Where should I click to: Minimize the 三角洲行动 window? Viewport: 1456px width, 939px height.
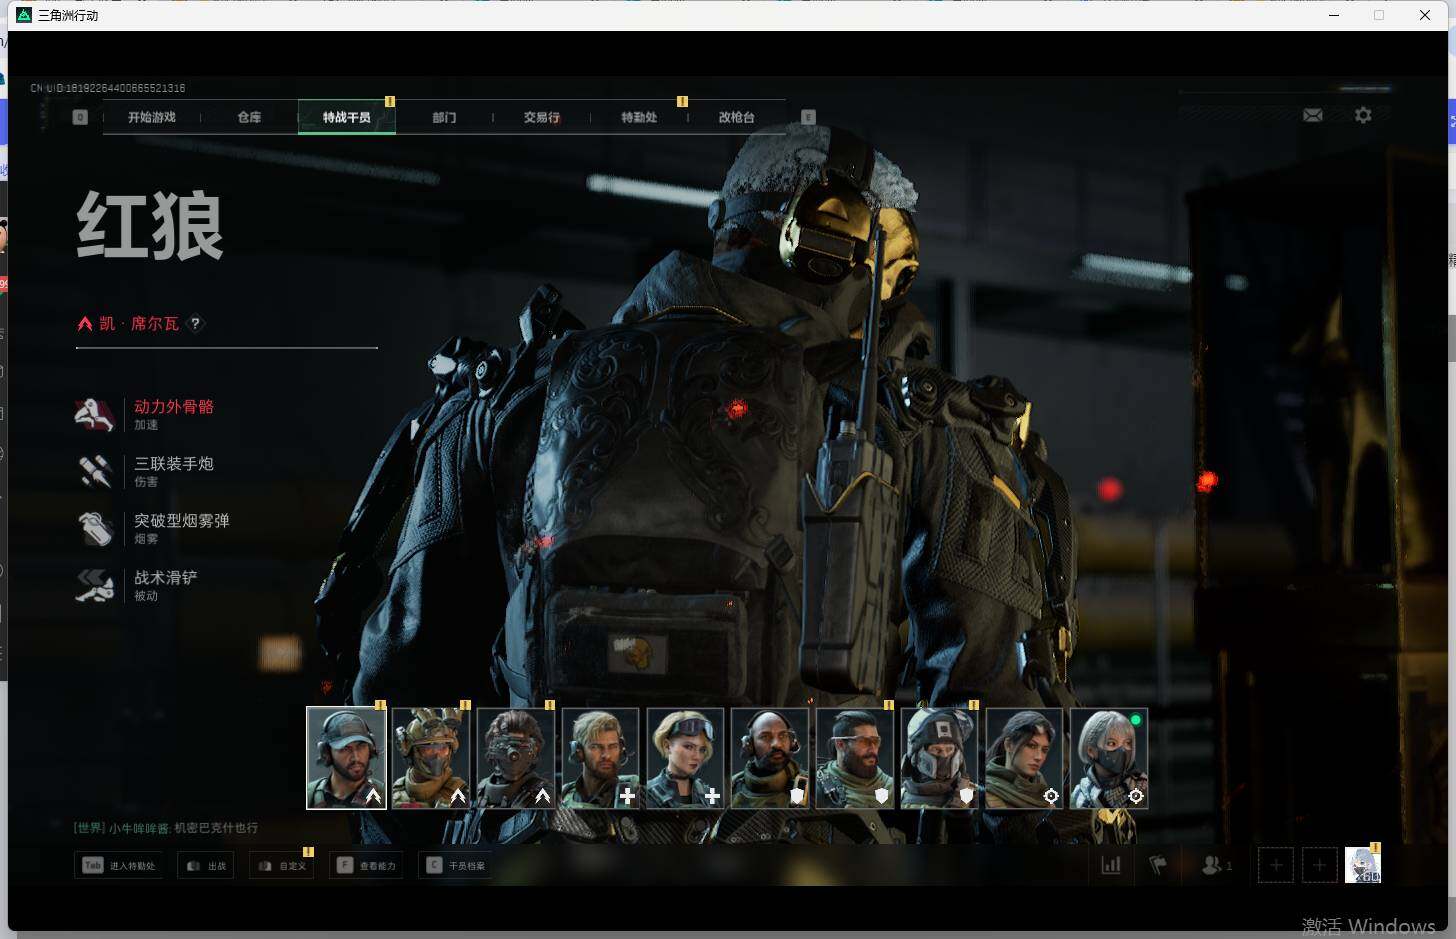click(x=1334, y=15)
